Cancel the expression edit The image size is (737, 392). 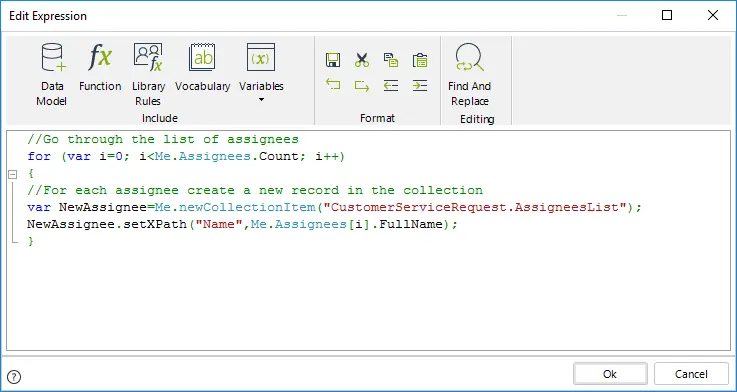691,374
